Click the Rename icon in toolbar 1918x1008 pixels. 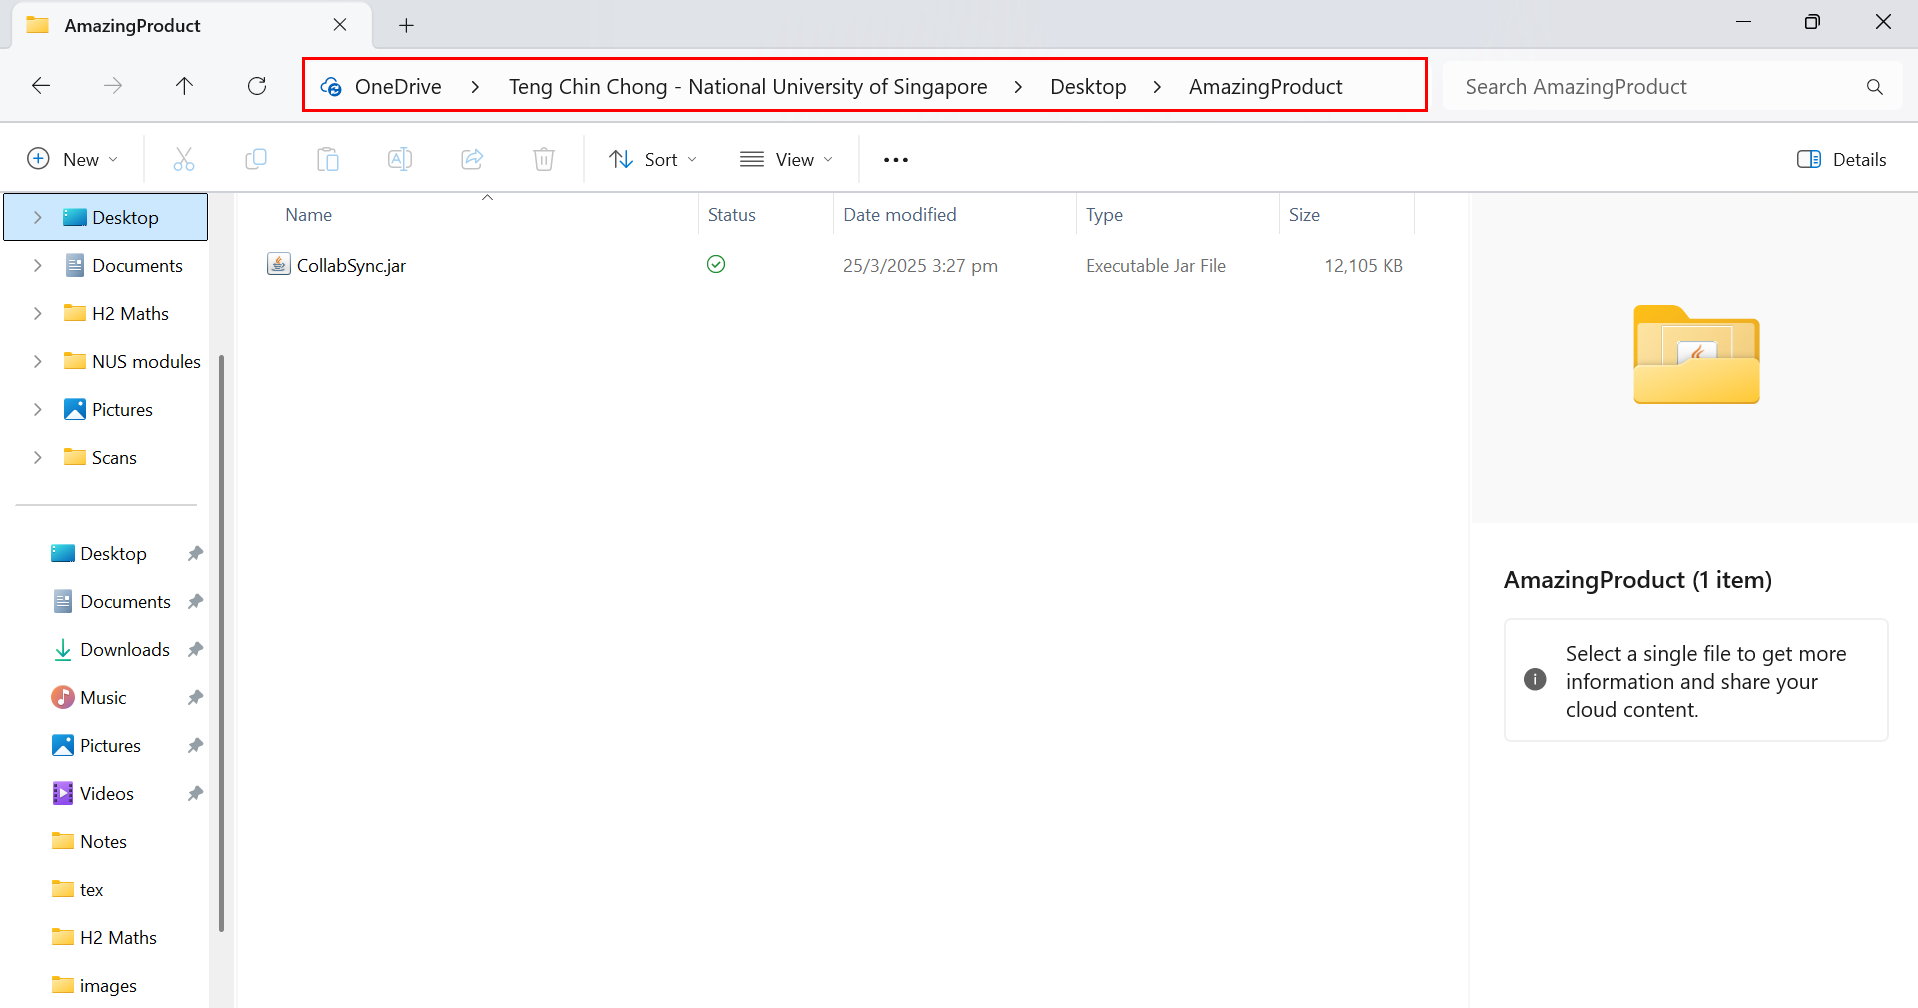click(x=400, y=159)
